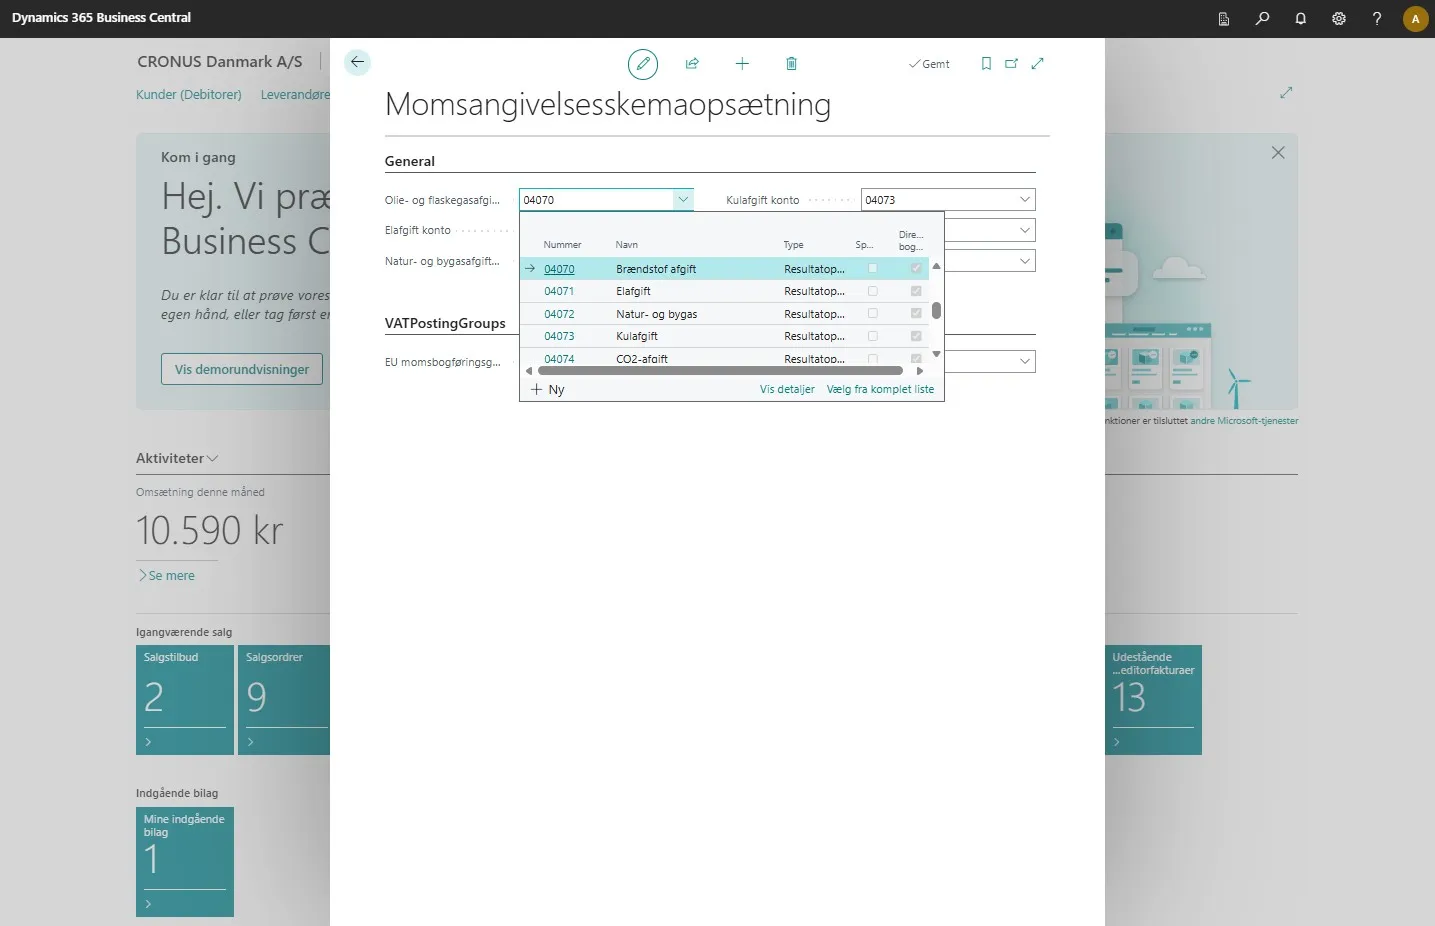
Task: Open dropdown on Natur- og bygasafgift row right side
Action: pos(1025,261)
